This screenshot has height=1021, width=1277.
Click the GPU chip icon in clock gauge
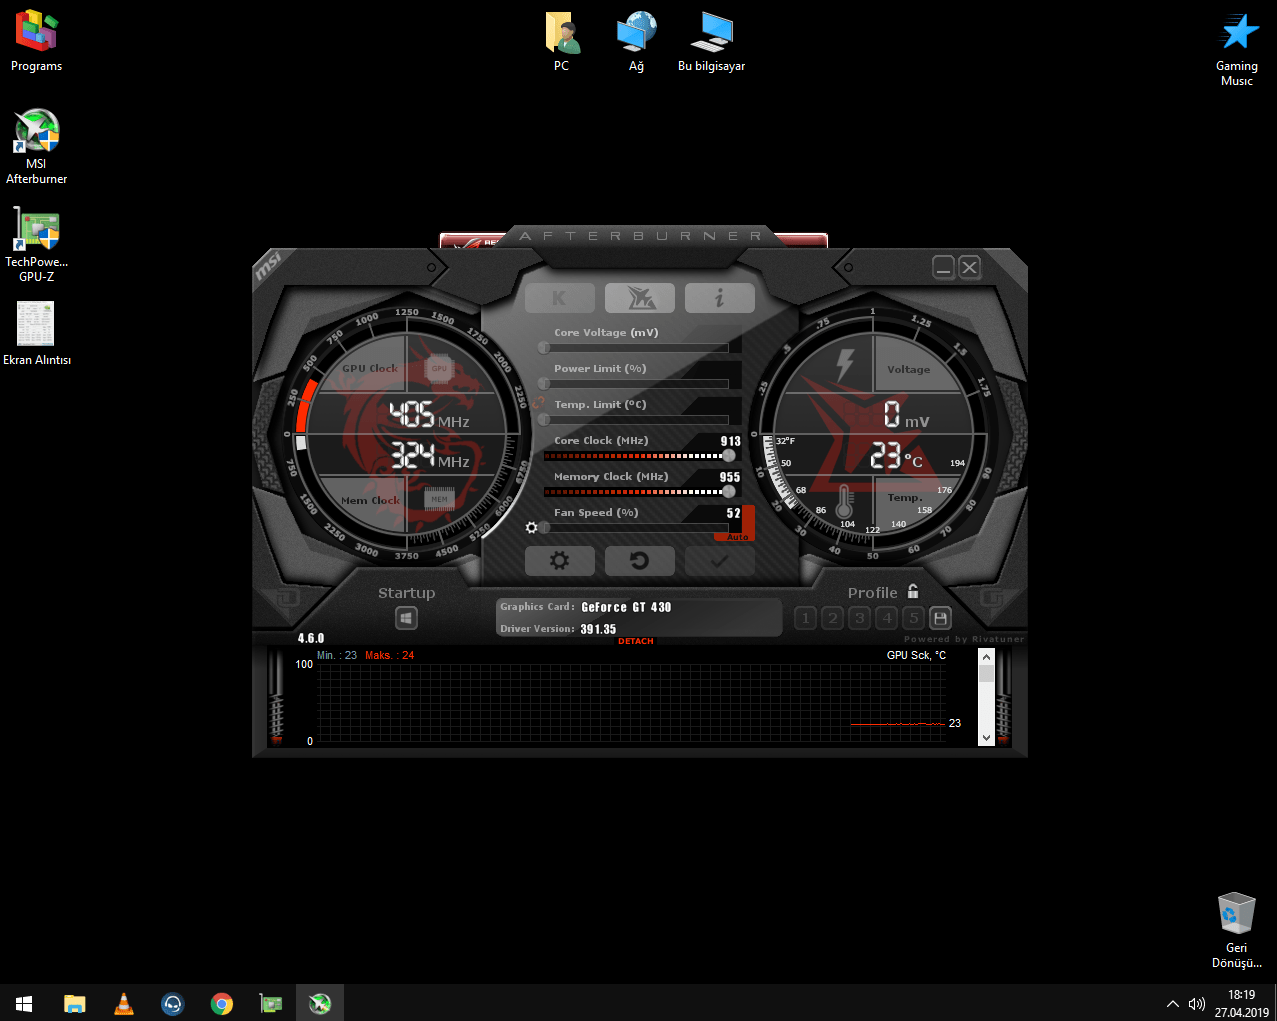click(x=439, y=369)
